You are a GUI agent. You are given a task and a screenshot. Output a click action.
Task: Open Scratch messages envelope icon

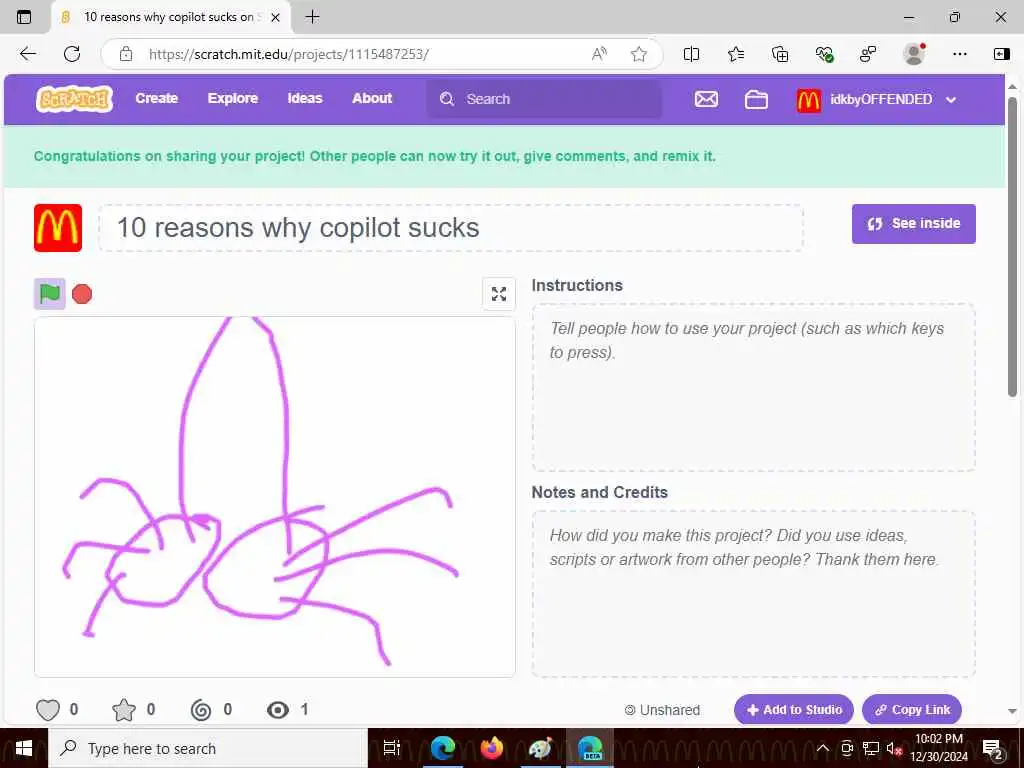pos(706,99)
